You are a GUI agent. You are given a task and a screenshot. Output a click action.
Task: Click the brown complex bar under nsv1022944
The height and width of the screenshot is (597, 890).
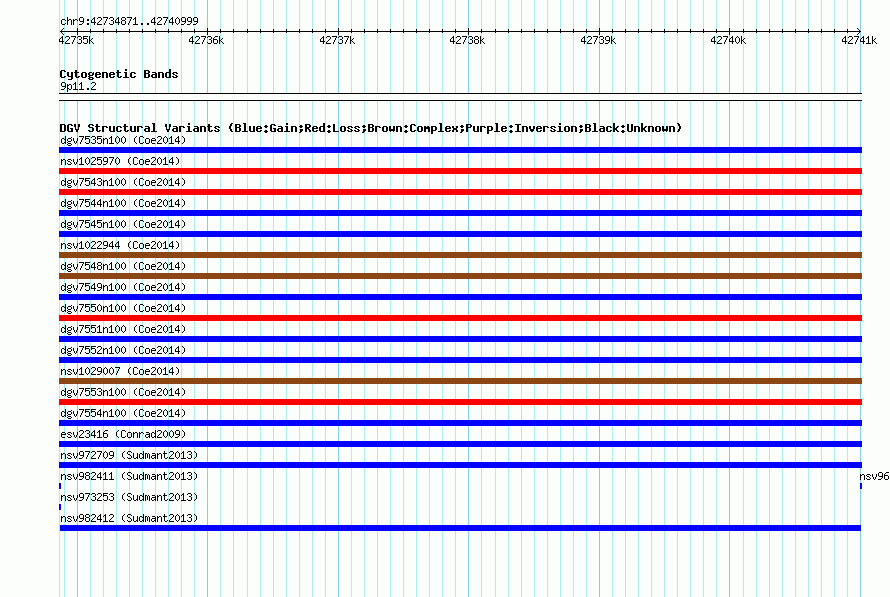[460, 255]
